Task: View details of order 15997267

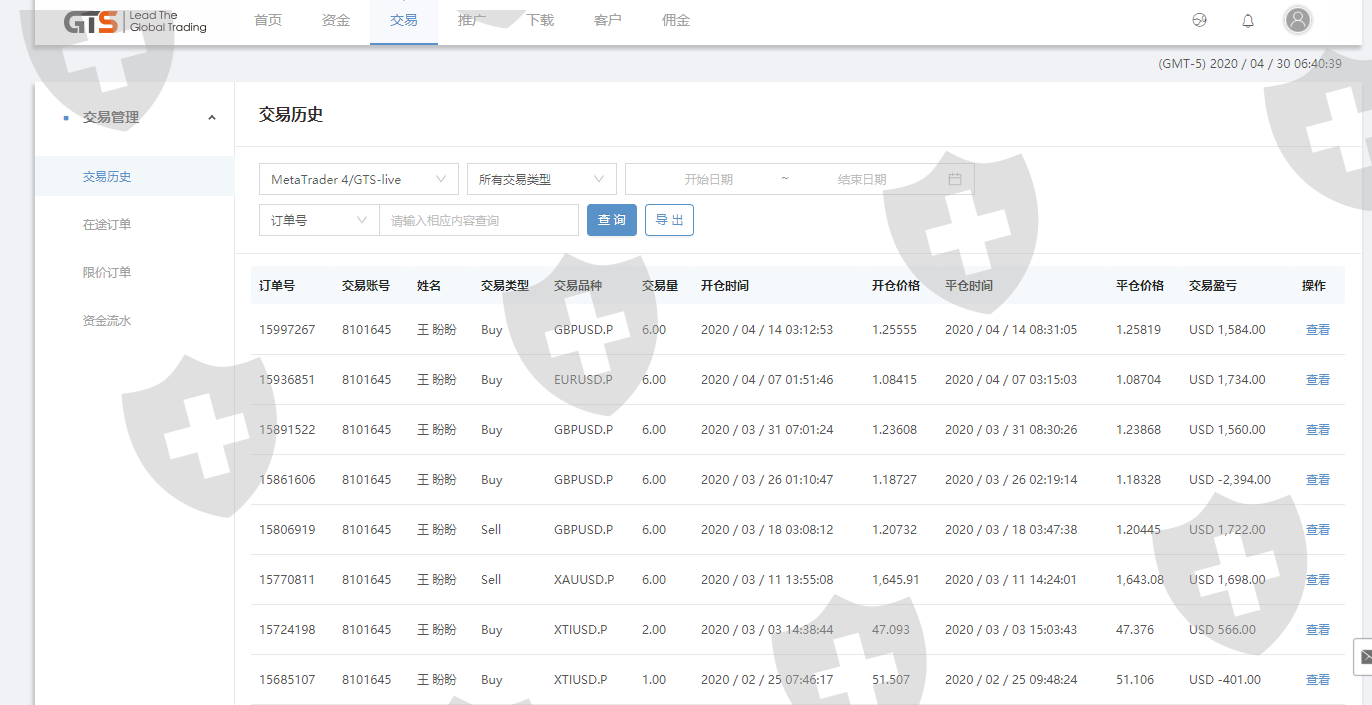Action: tap(1317, 330)
